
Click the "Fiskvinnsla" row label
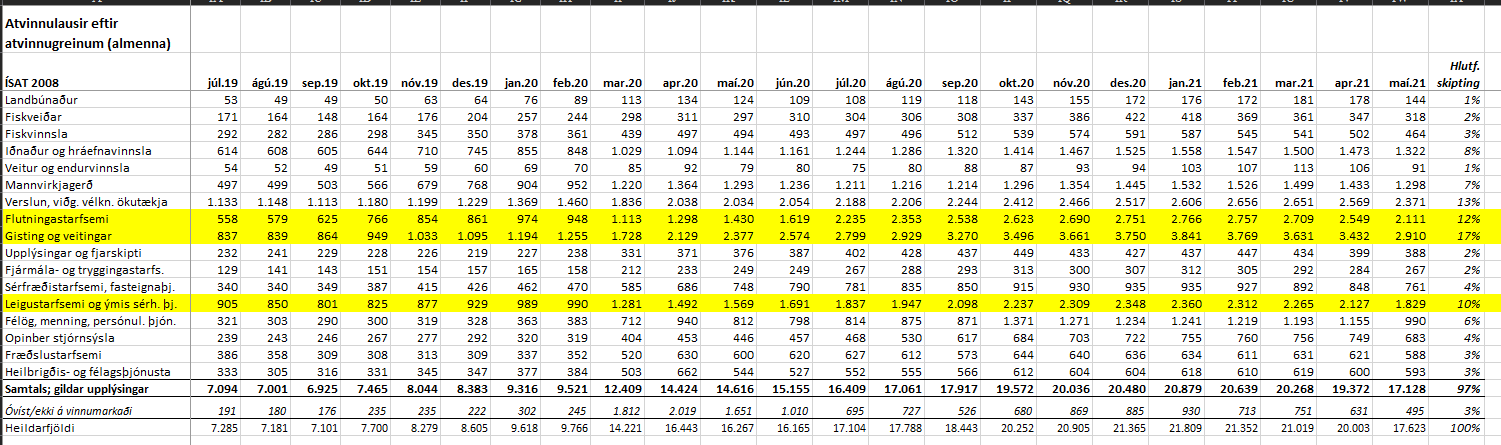(x=35, y=133)
